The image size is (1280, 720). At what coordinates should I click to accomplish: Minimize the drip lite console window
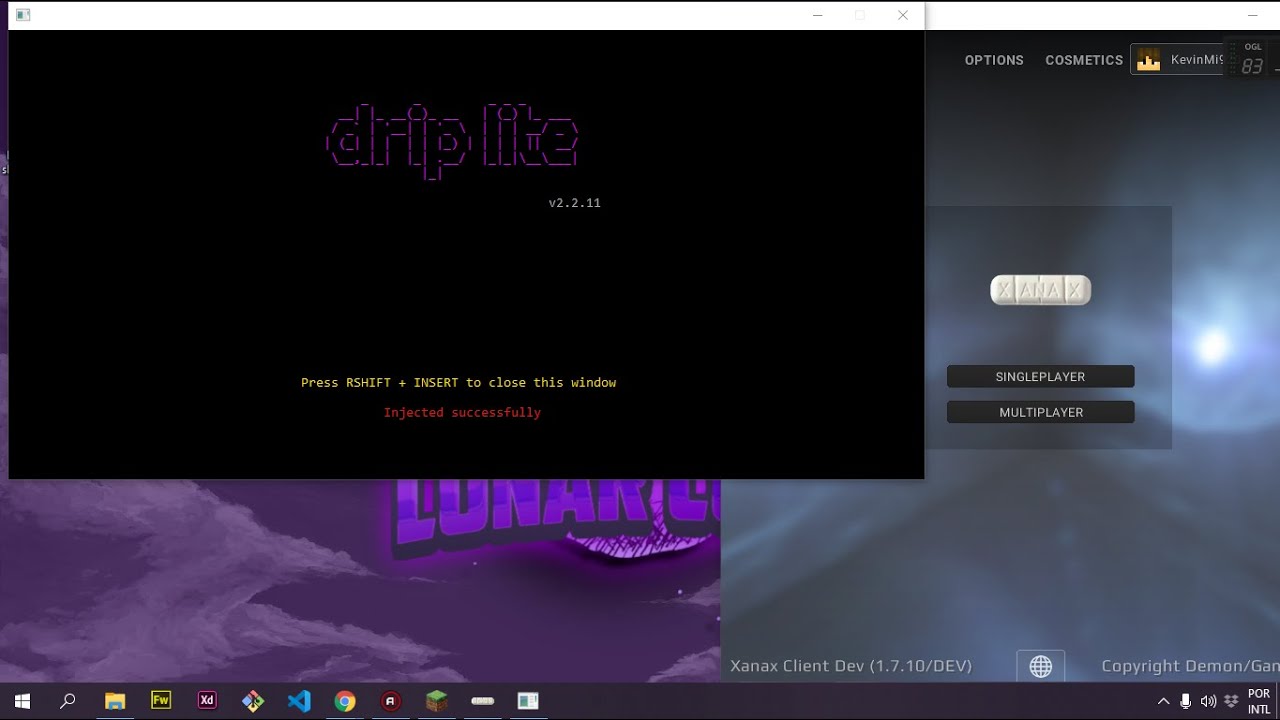818,15
